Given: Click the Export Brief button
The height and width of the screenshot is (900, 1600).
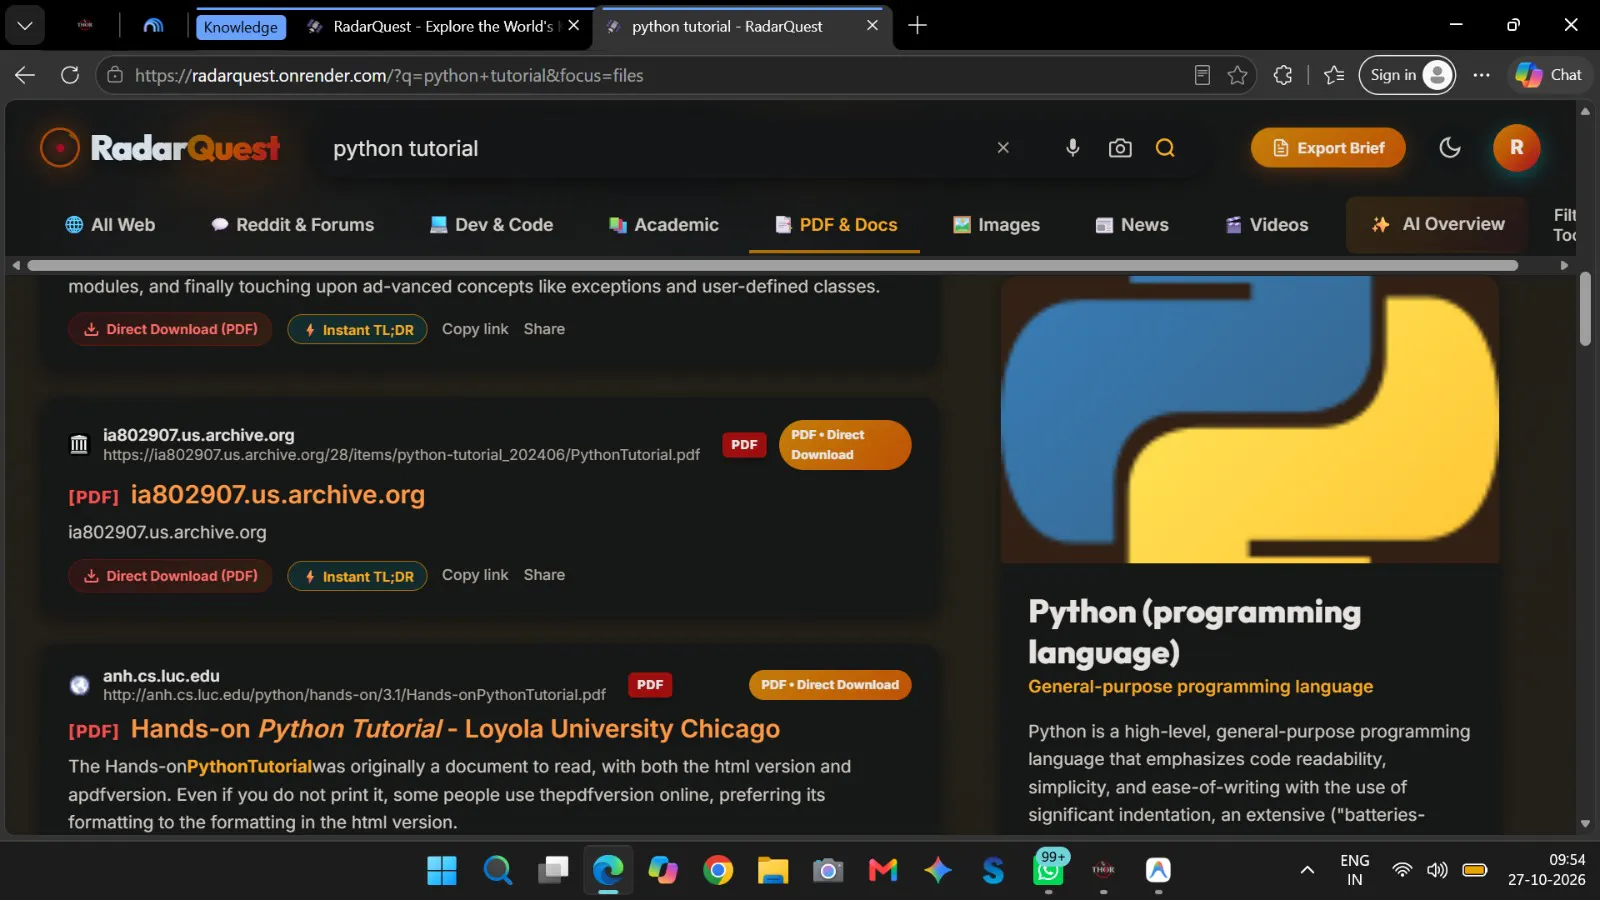Looking at the screenshot, I should click(x=1328, y=148).
